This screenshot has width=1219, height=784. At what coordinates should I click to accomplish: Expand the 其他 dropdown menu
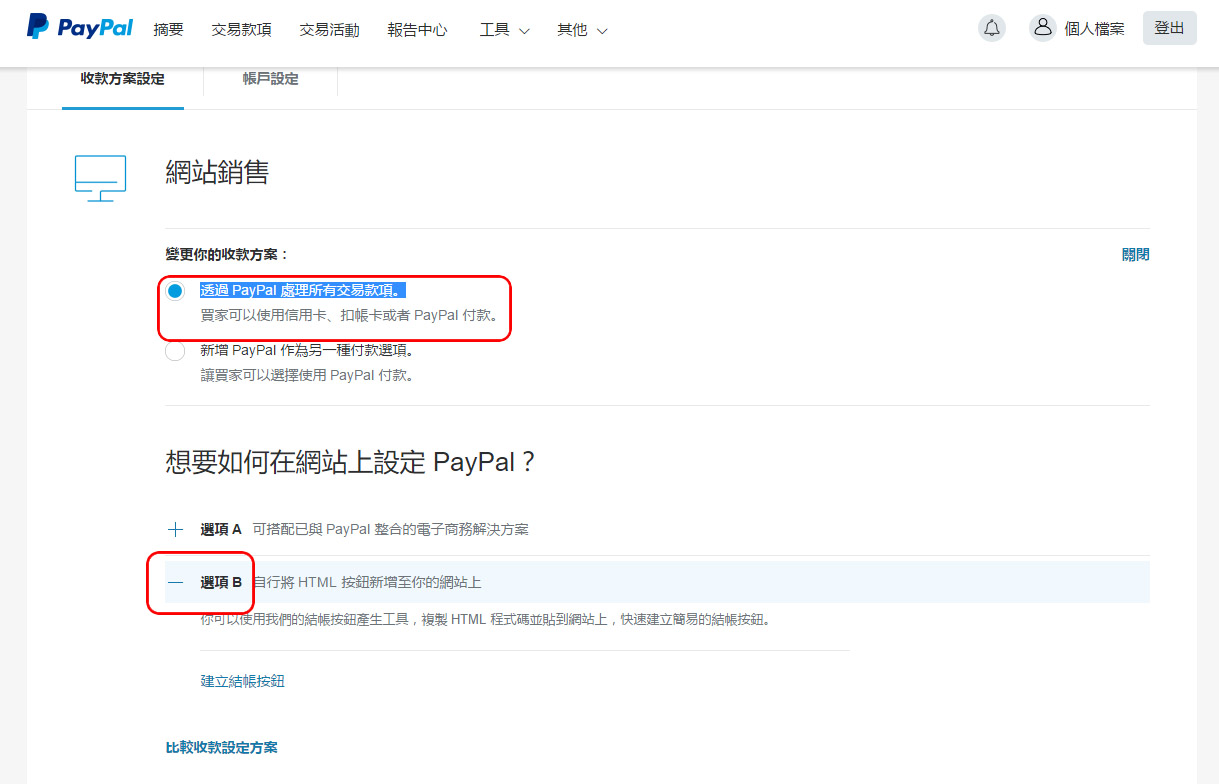(x=582, y=30)
